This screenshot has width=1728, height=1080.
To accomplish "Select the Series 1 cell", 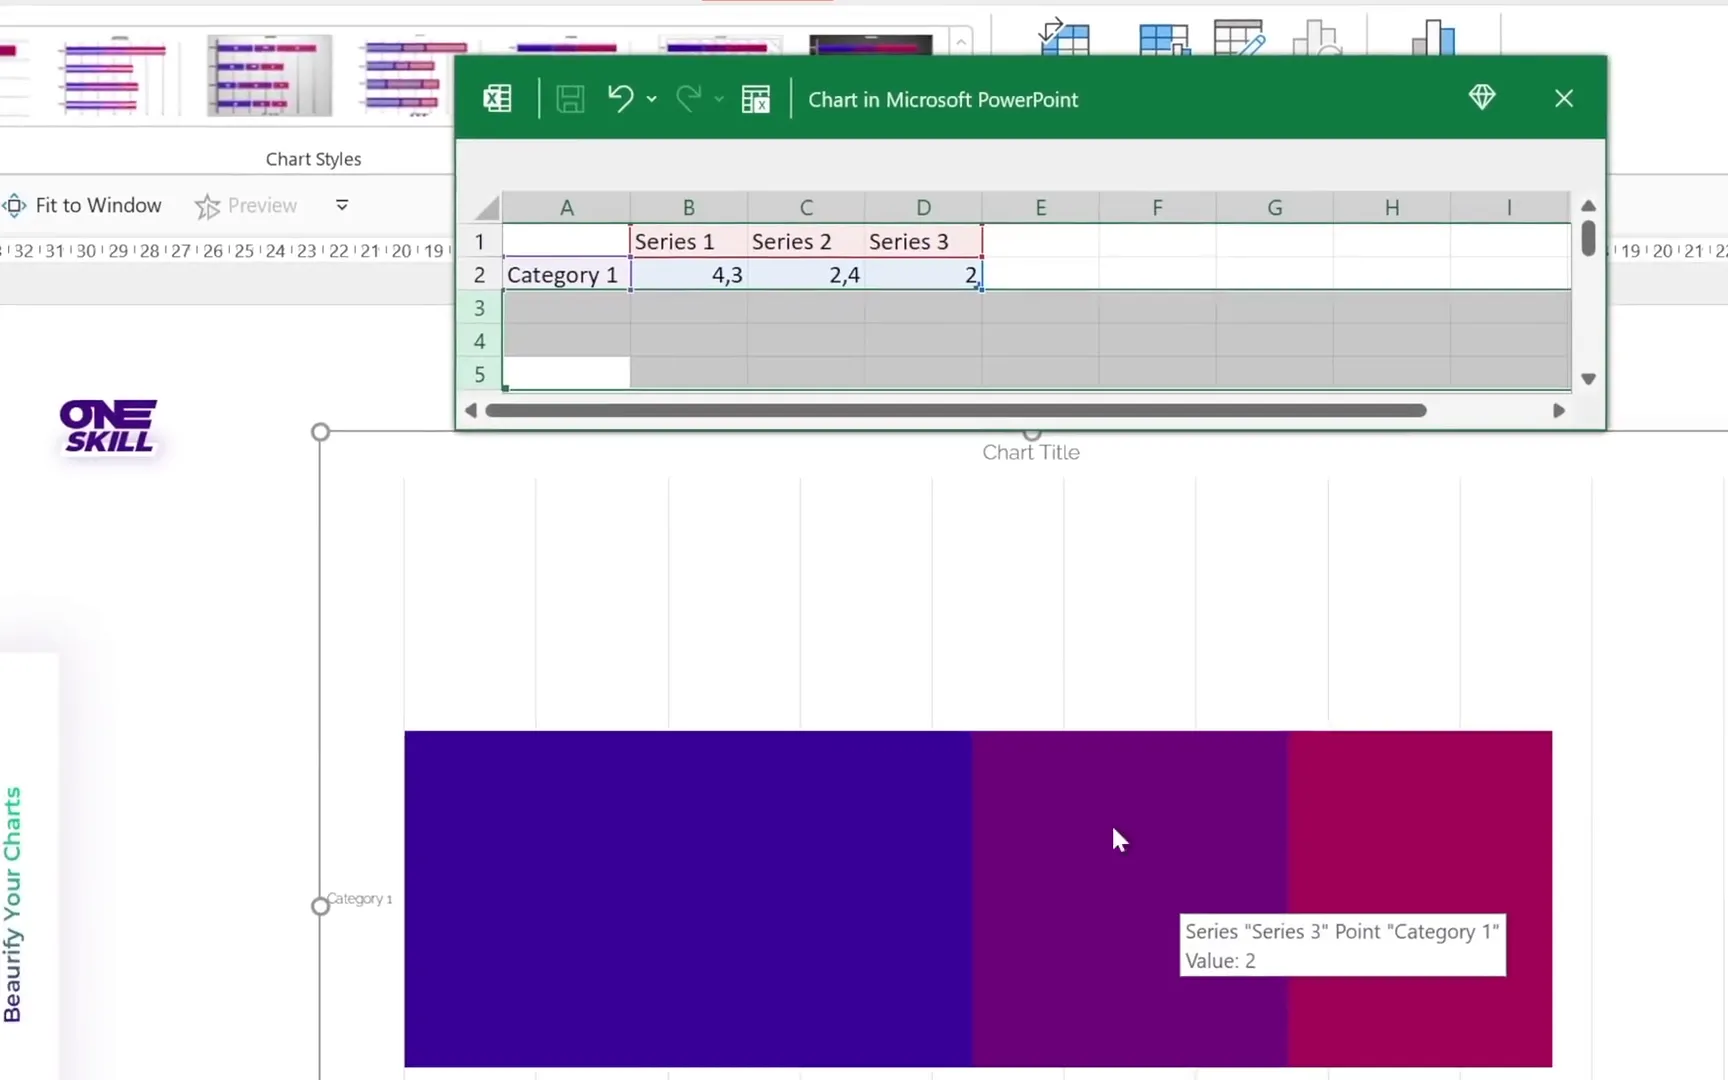I will (x=689, y=241).
